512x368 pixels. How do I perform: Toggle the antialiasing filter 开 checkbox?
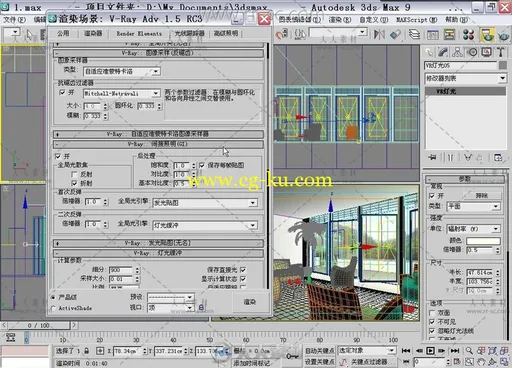[x=62, y=92]
